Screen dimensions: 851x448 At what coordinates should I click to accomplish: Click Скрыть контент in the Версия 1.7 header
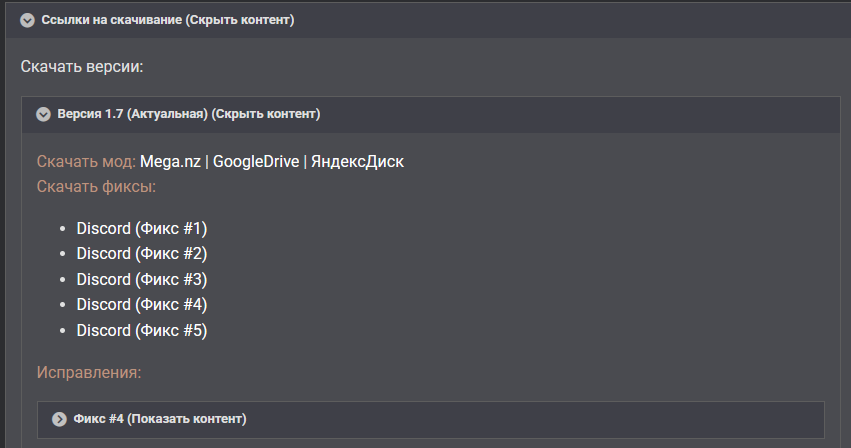click(266, 114)
